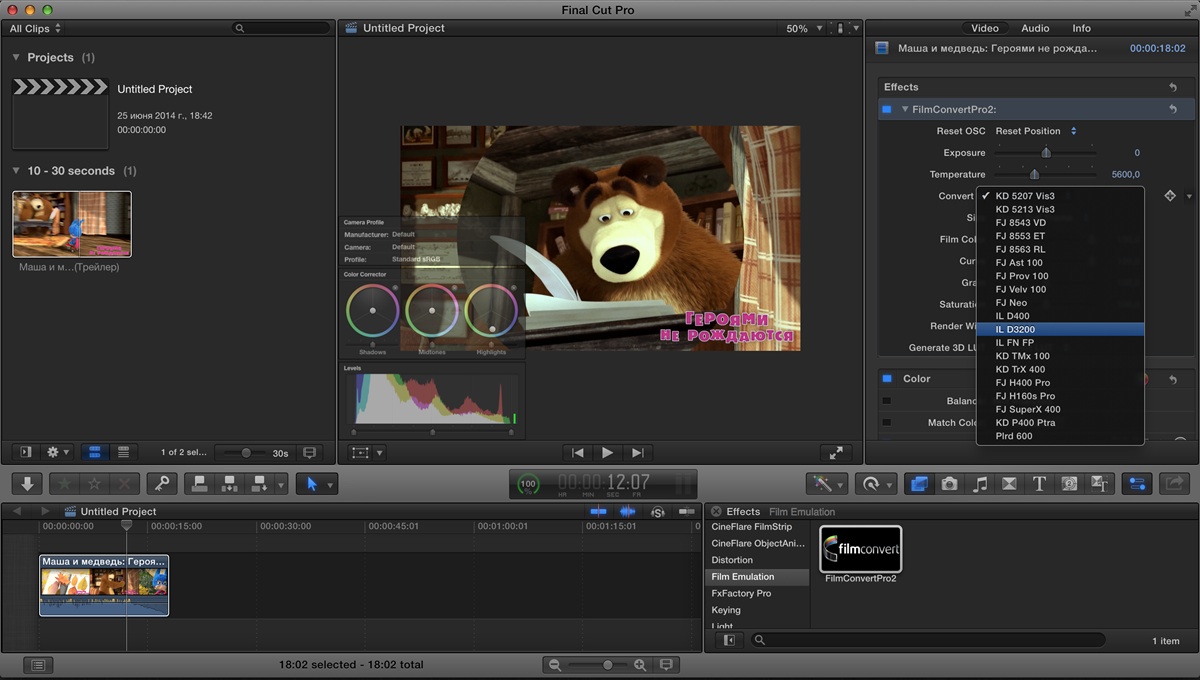Collapse the 10 - 30 seconds group
The width and height of the screenshot is (1200, 680).
(16, 171)
